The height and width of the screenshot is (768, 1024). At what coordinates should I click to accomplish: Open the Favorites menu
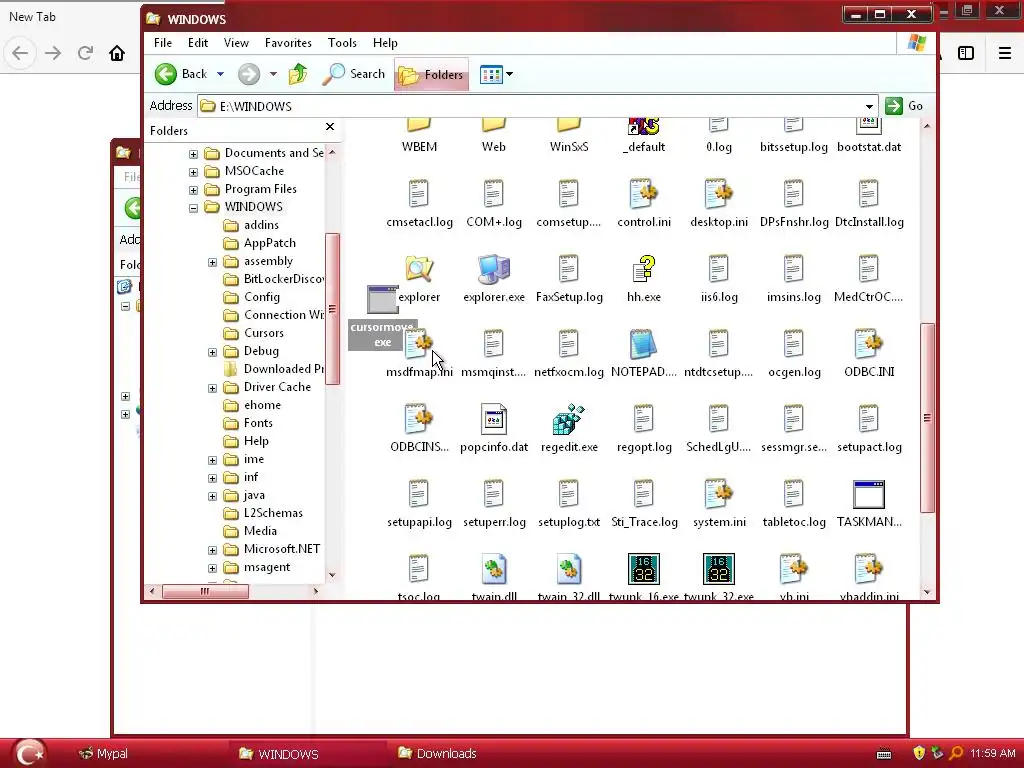pyautogui.click(x=288, y=42)
